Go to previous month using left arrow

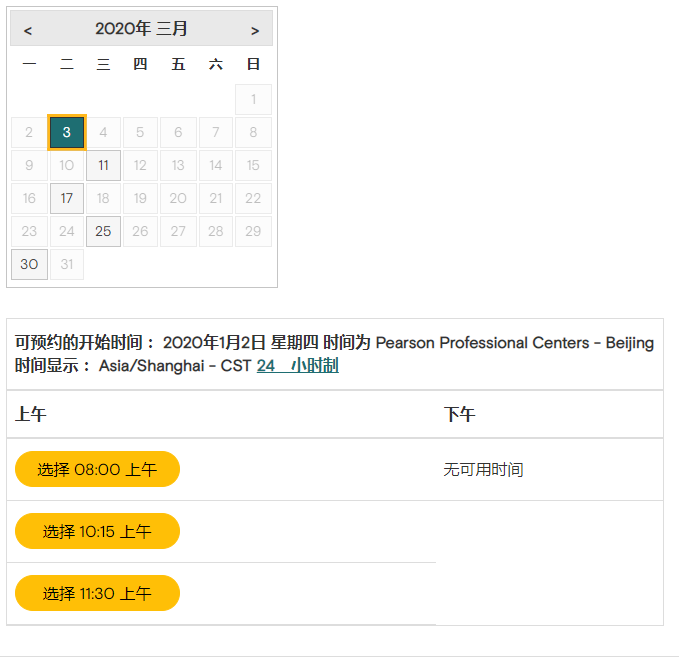pyautogui.click(x=28, y=30)
